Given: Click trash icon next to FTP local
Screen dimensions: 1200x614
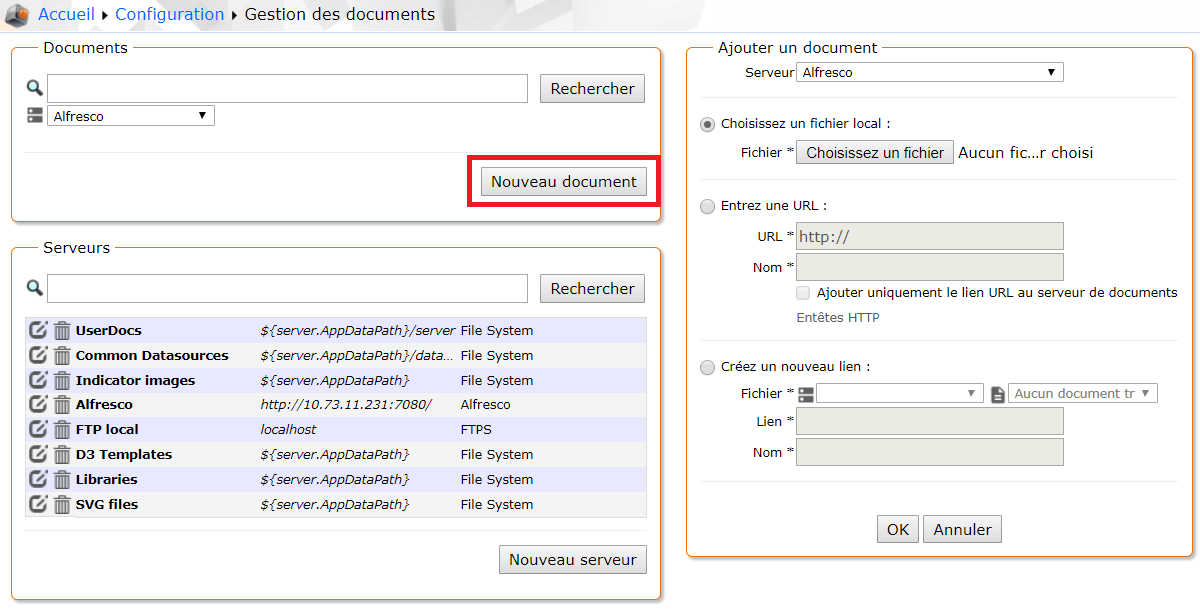Looking at the screenshot, I should coord(62,429).
